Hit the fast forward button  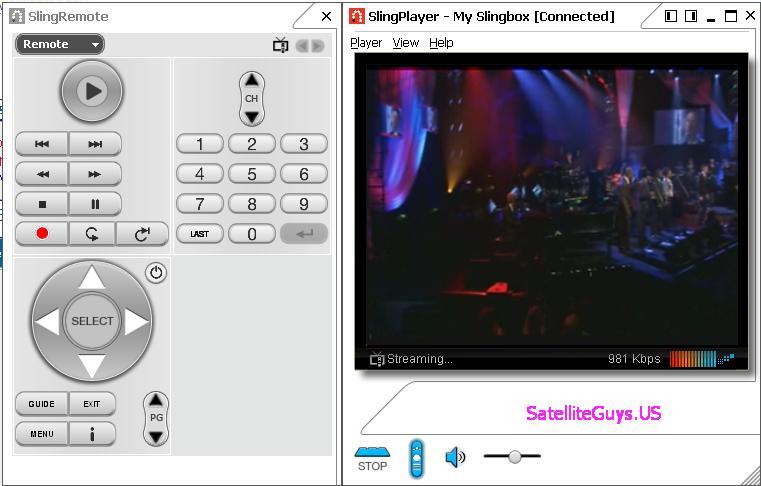(x=95, y=174)
